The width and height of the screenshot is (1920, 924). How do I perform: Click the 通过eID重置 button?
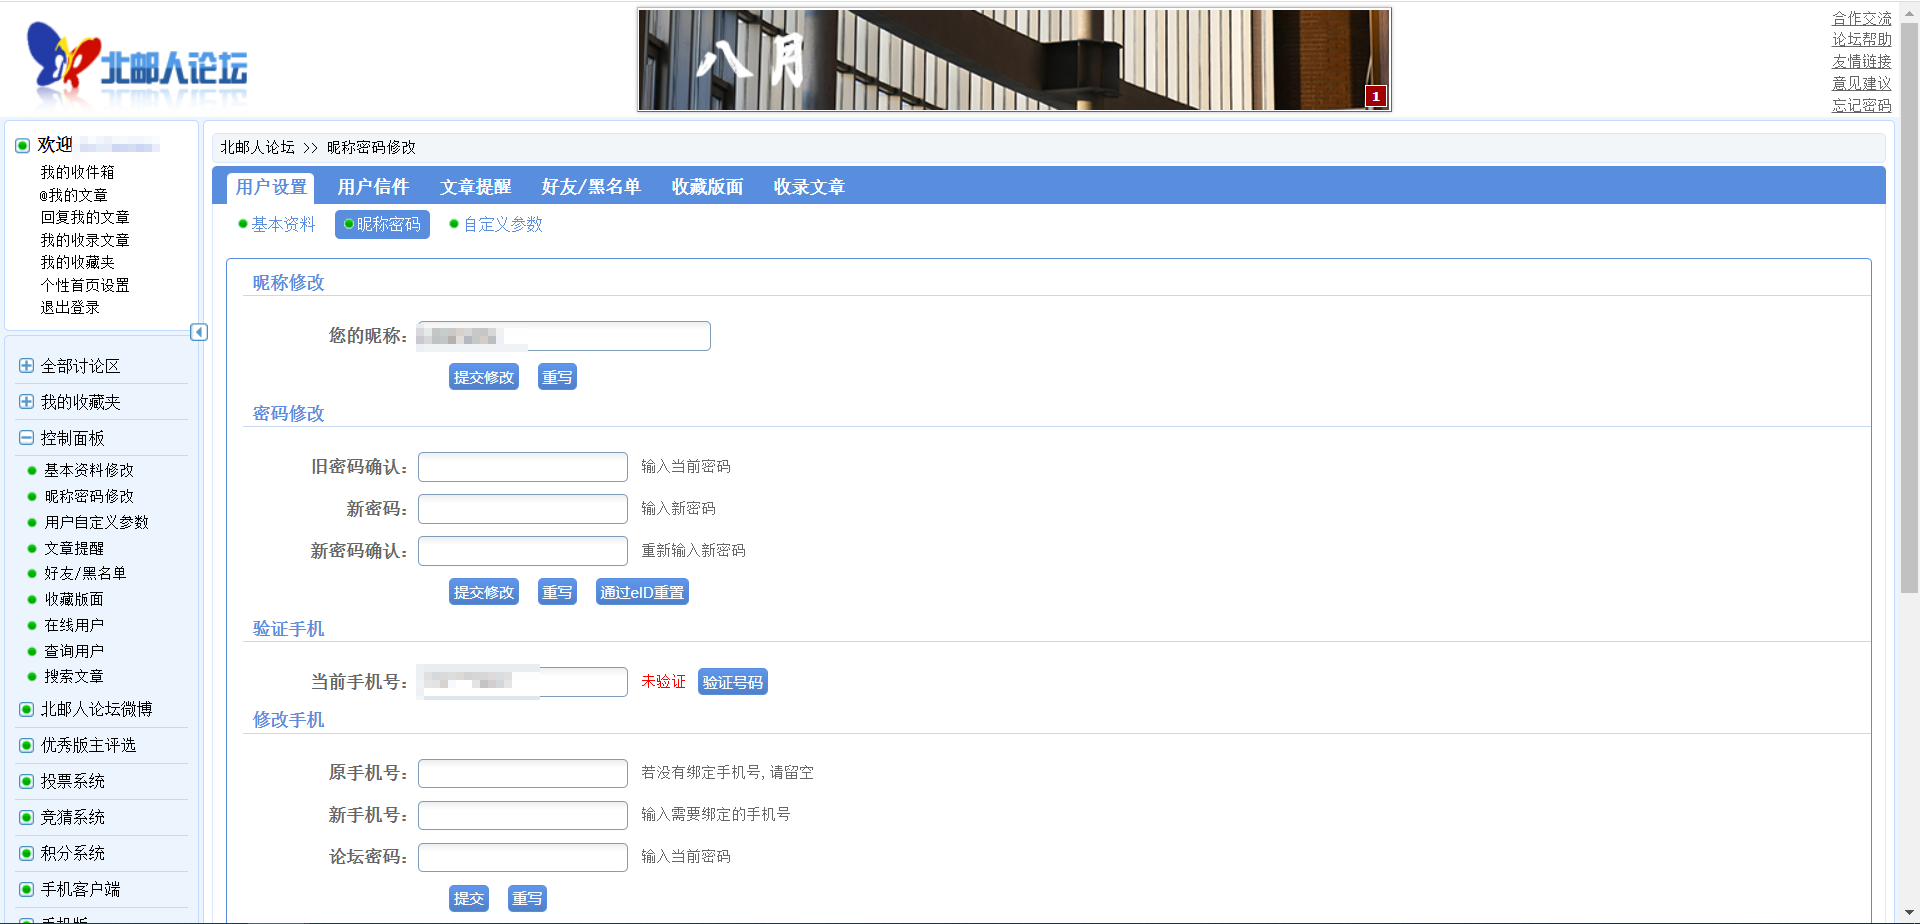click(642, 592)
